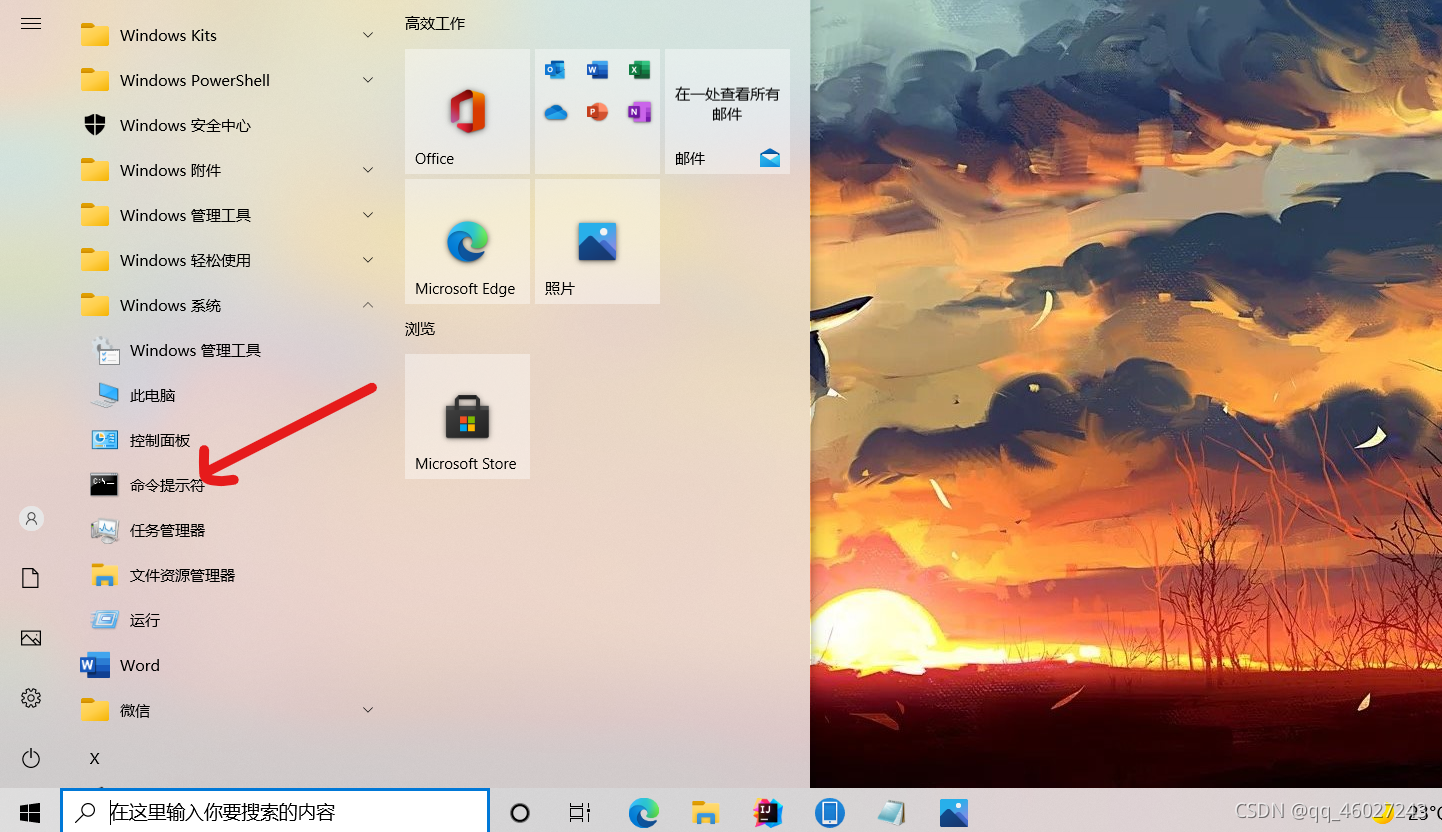Screen dimensions: 1442x832
Task: Open Word in the app list
Action: point(230,665)
